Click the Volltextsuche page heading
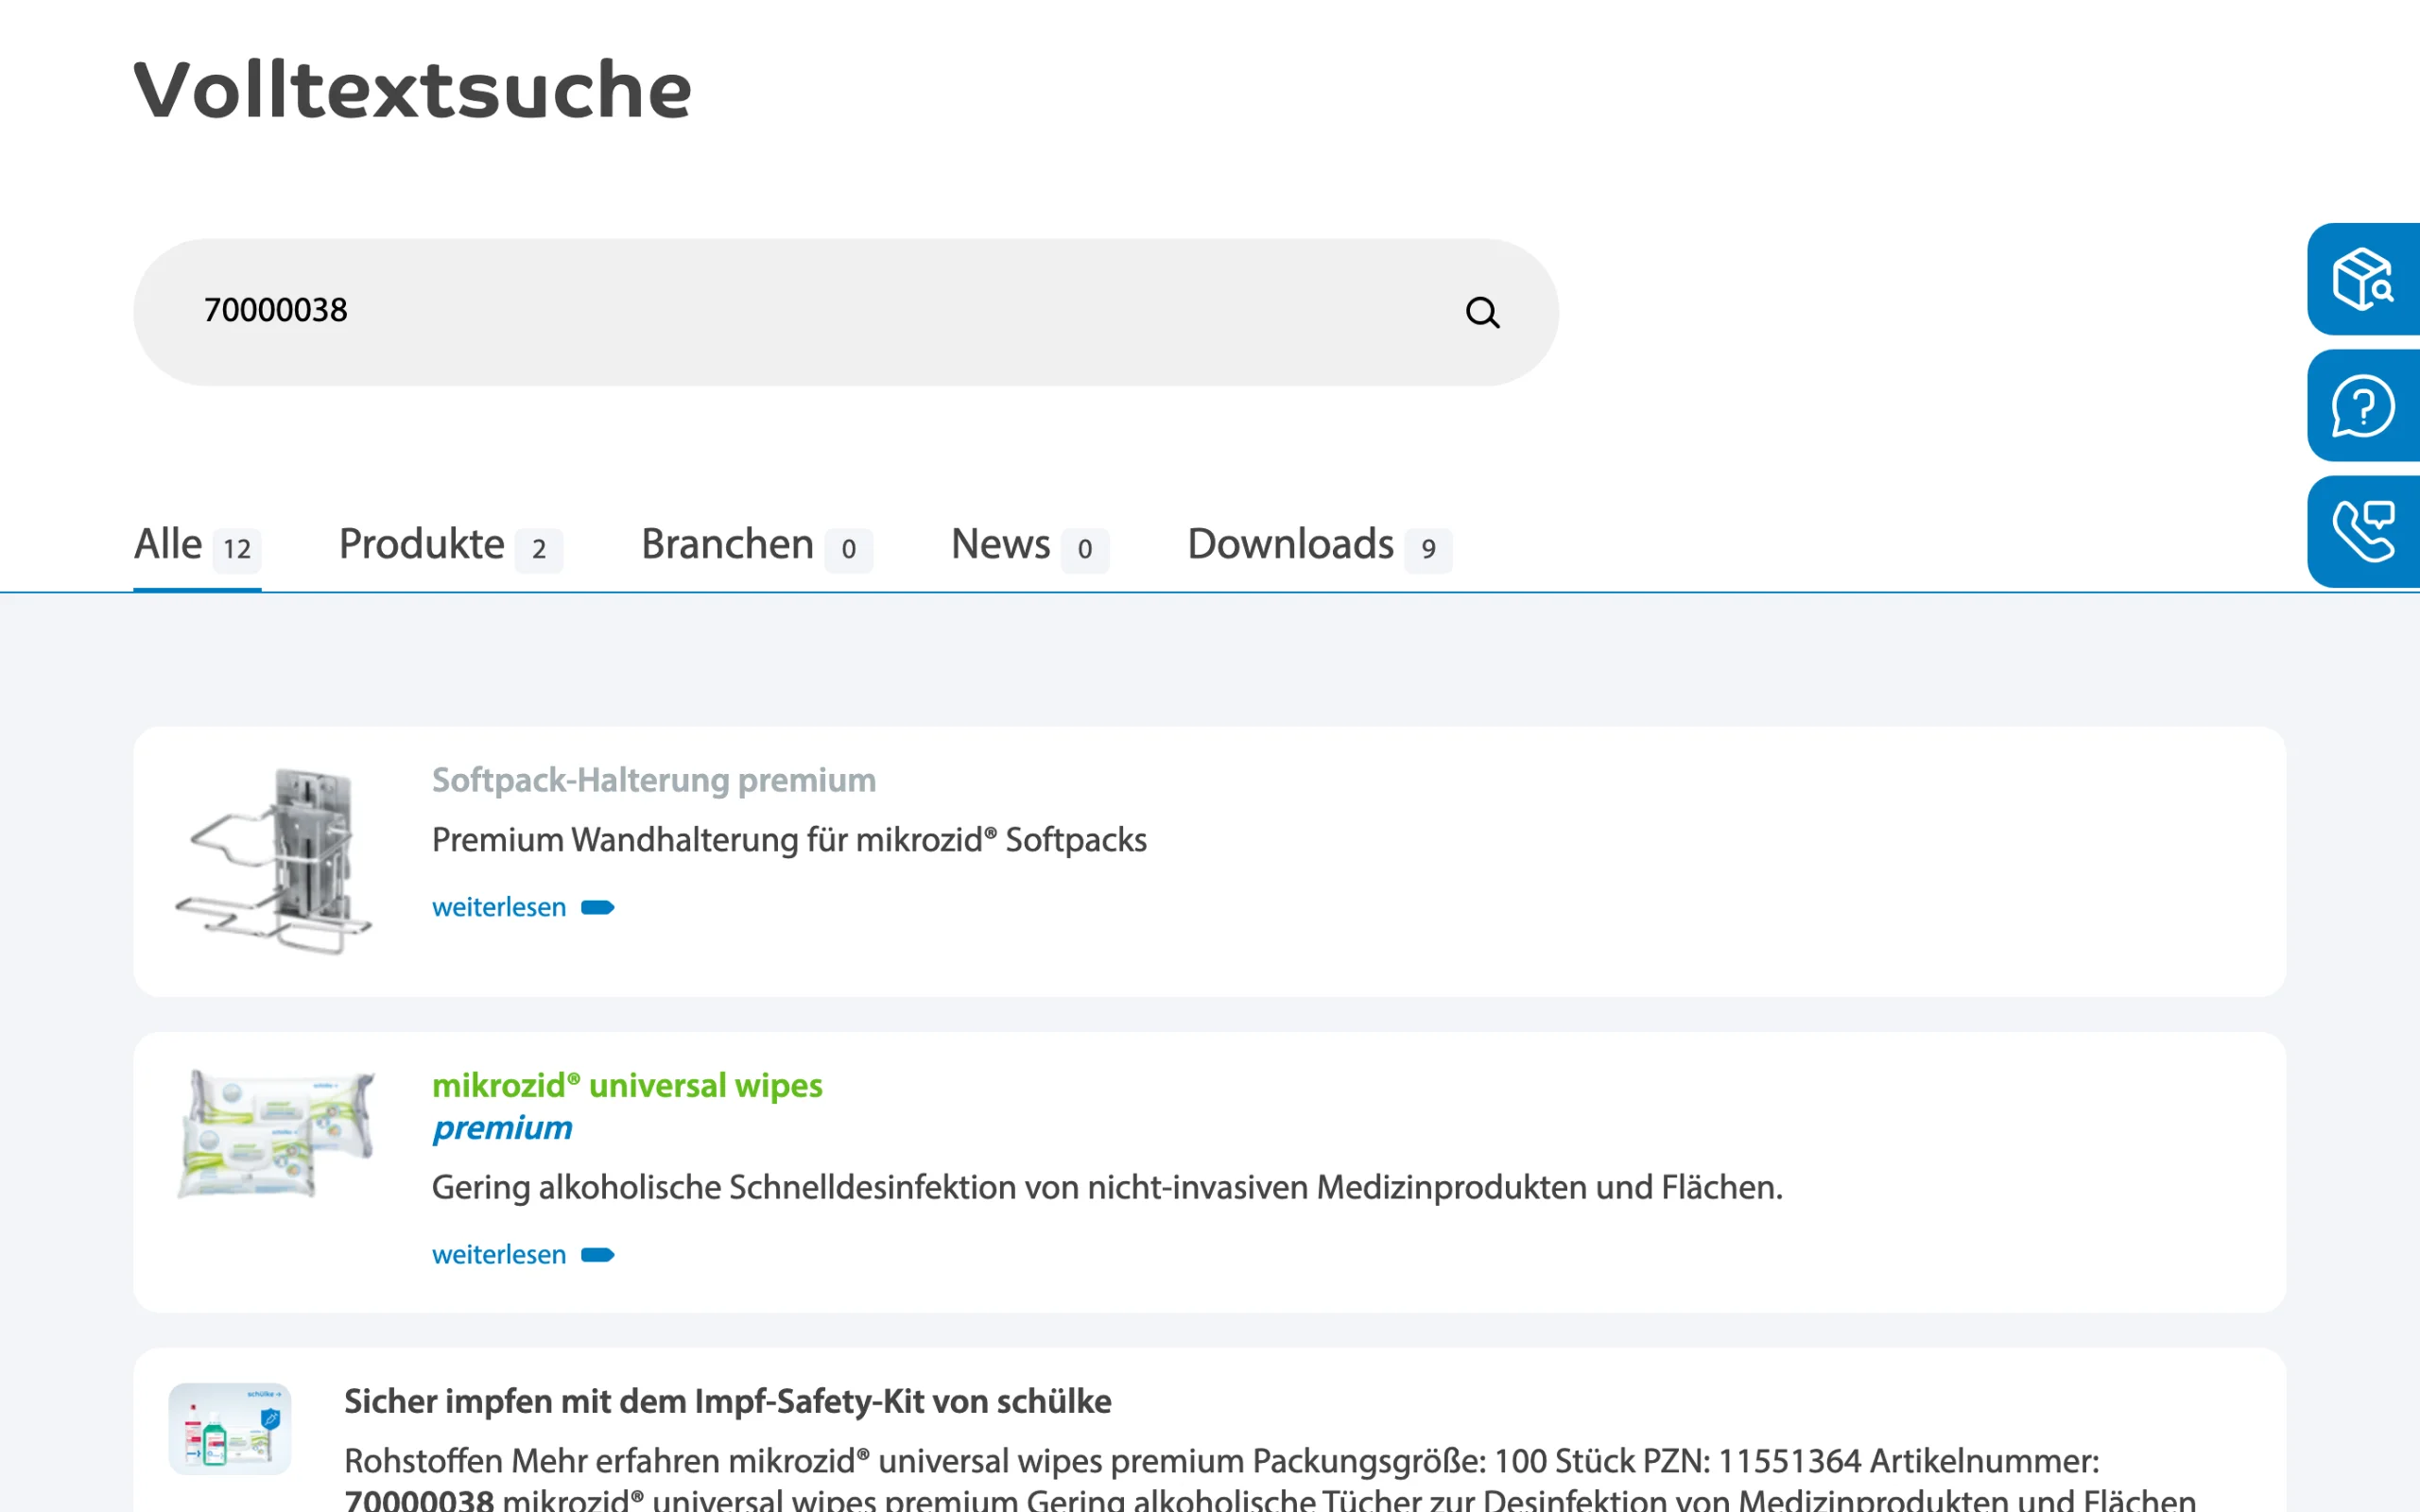The image size is (2420, 1512). click(x=412, y=90)
